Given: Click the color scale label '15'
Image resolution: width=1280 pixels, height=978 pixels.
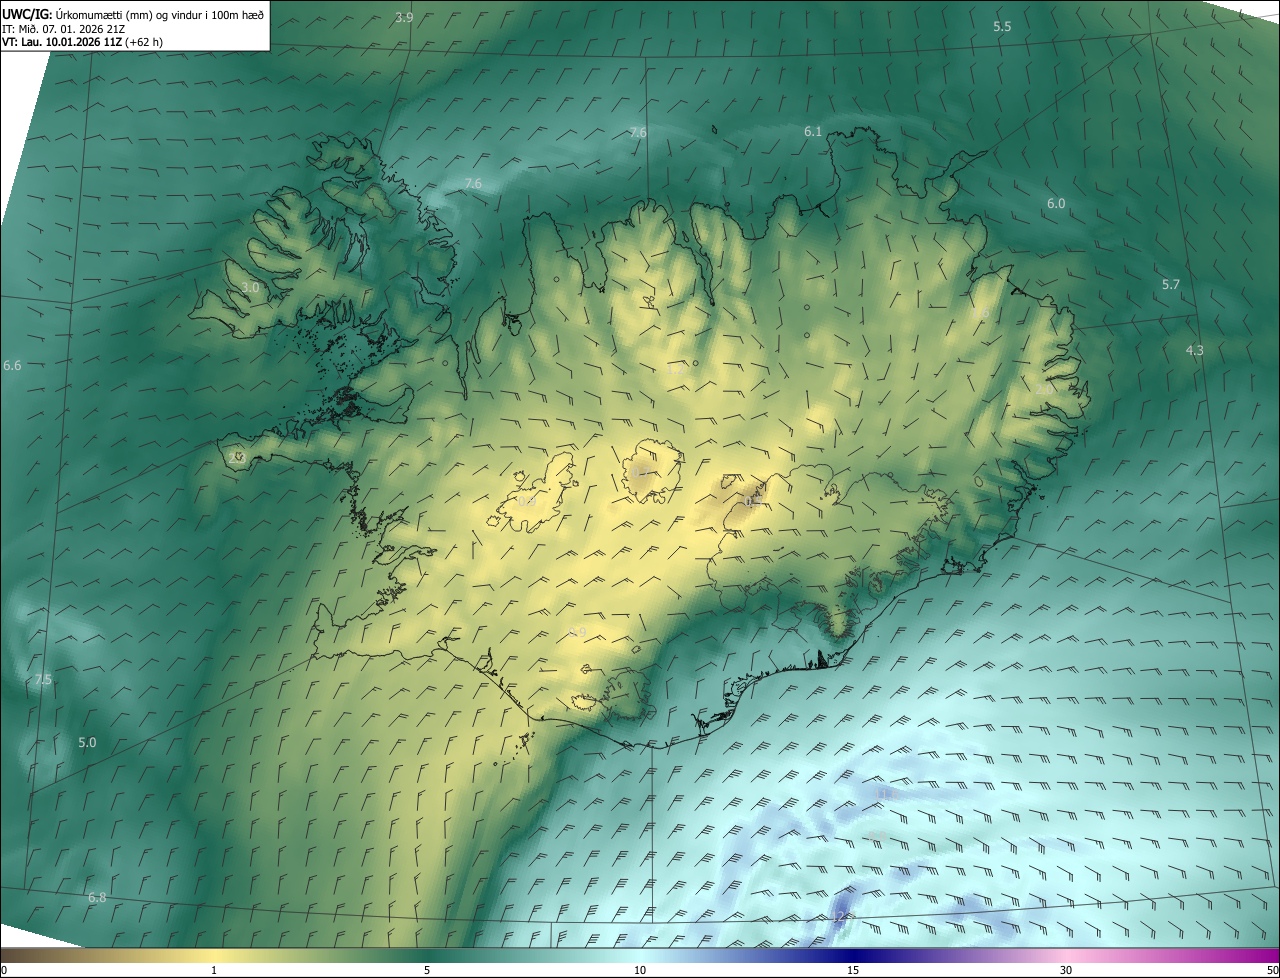Looking at the screenshot, I should click(853, 971).
